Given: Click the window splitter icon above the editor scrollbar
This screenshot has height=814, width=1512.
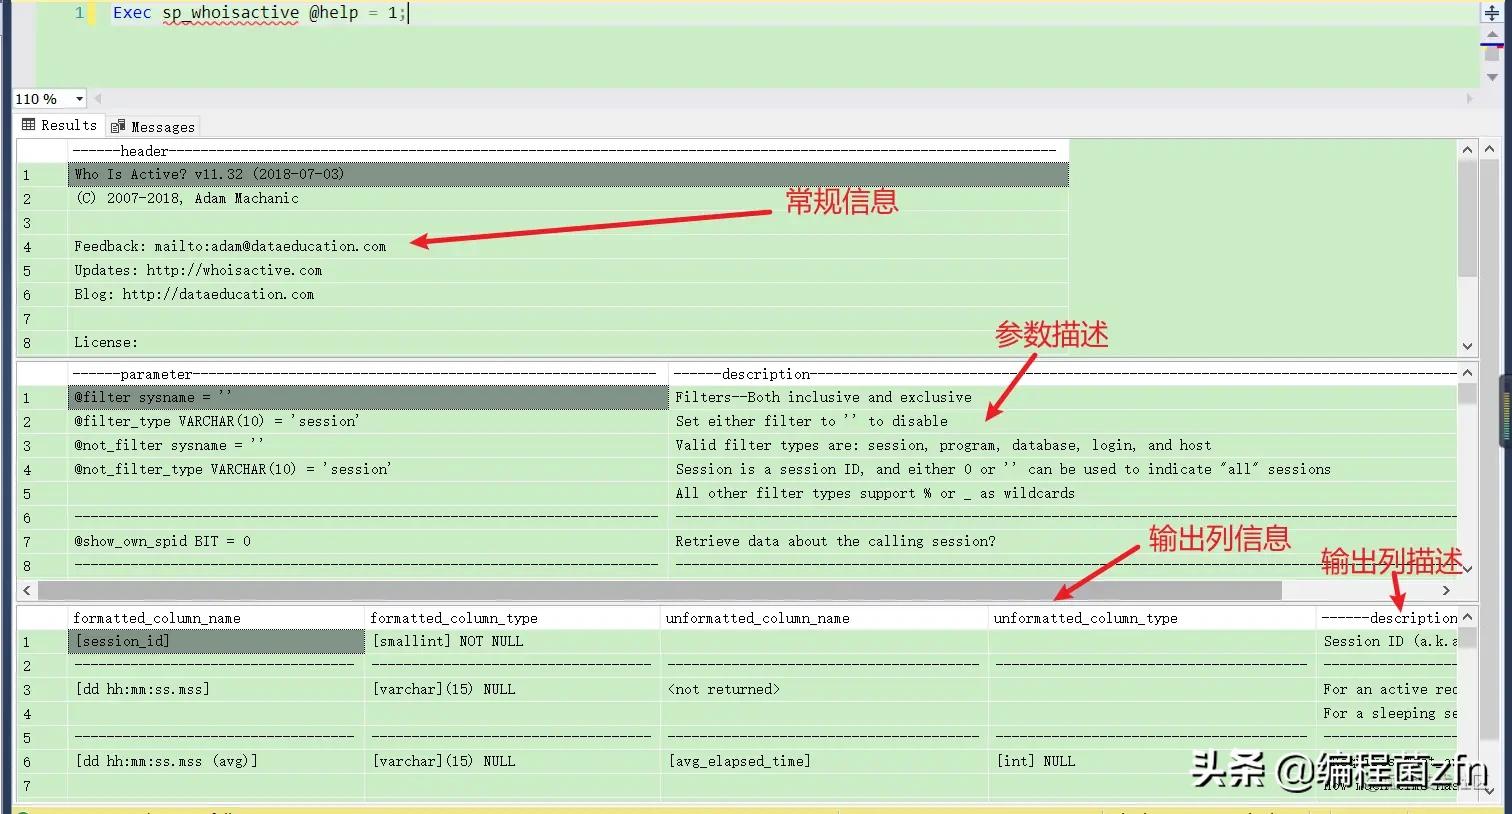Looking at the screenshot, I should point(1494,12).
